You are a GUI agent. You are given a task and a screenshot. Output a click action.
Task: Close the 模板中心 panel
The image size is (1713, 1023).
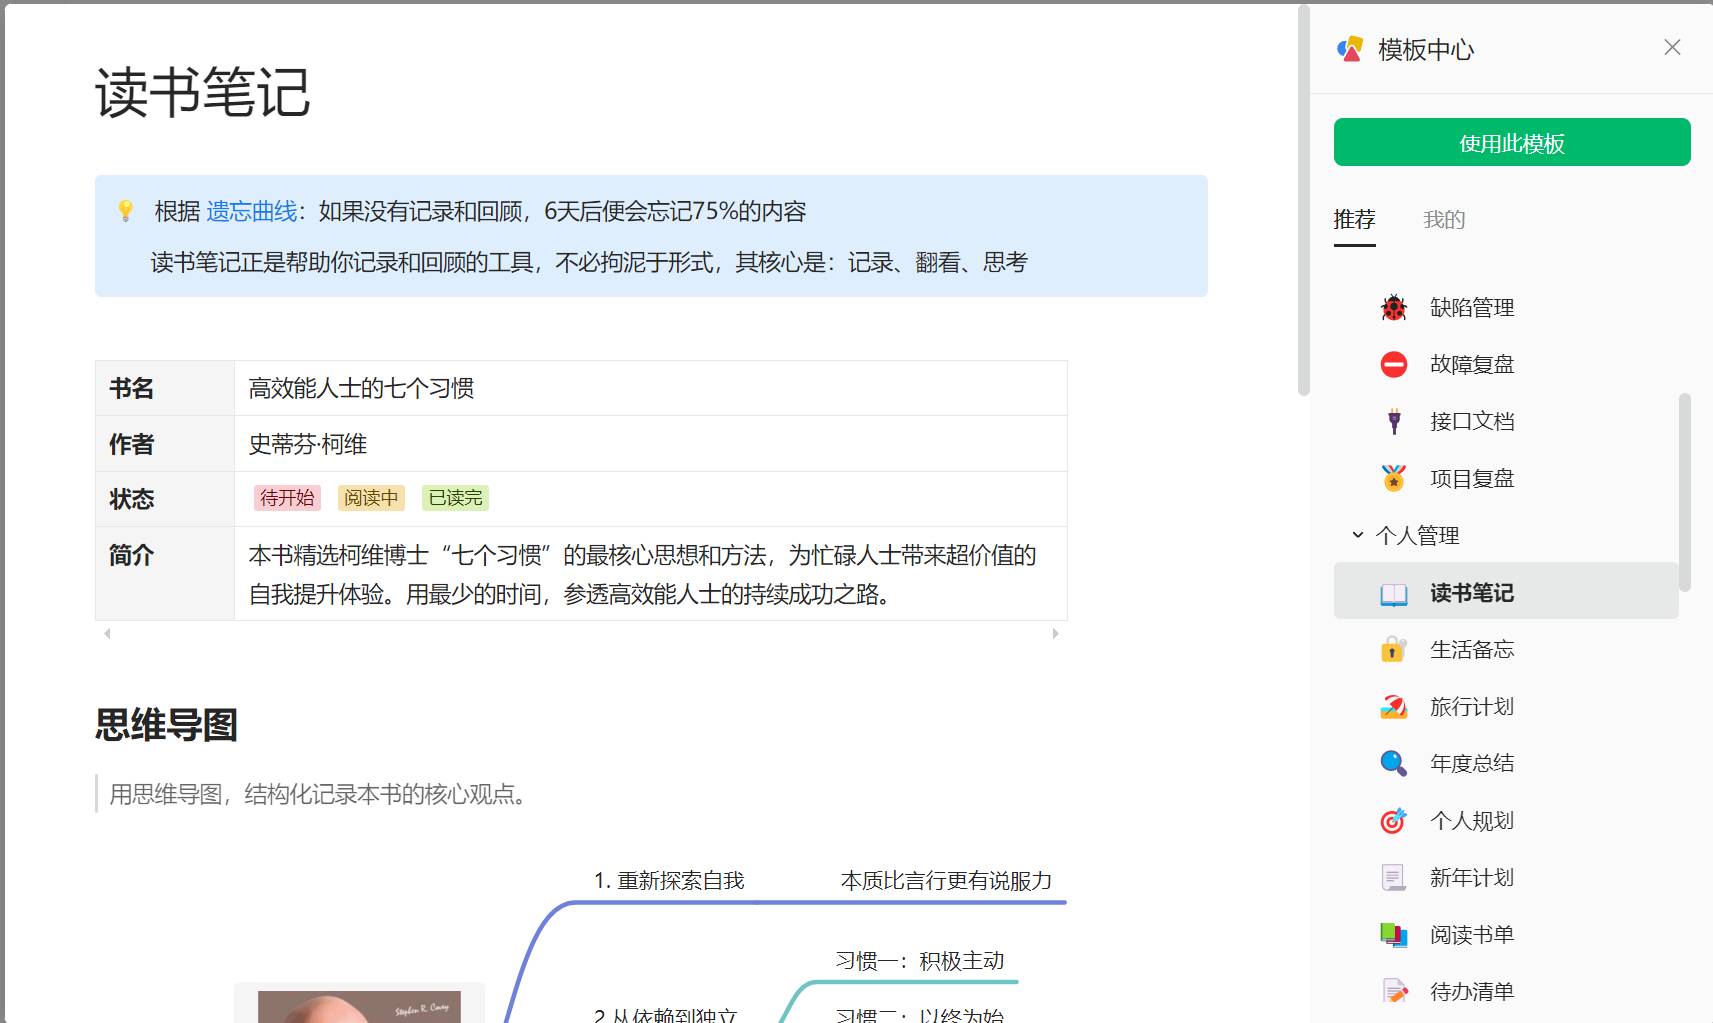[1672, 47]
